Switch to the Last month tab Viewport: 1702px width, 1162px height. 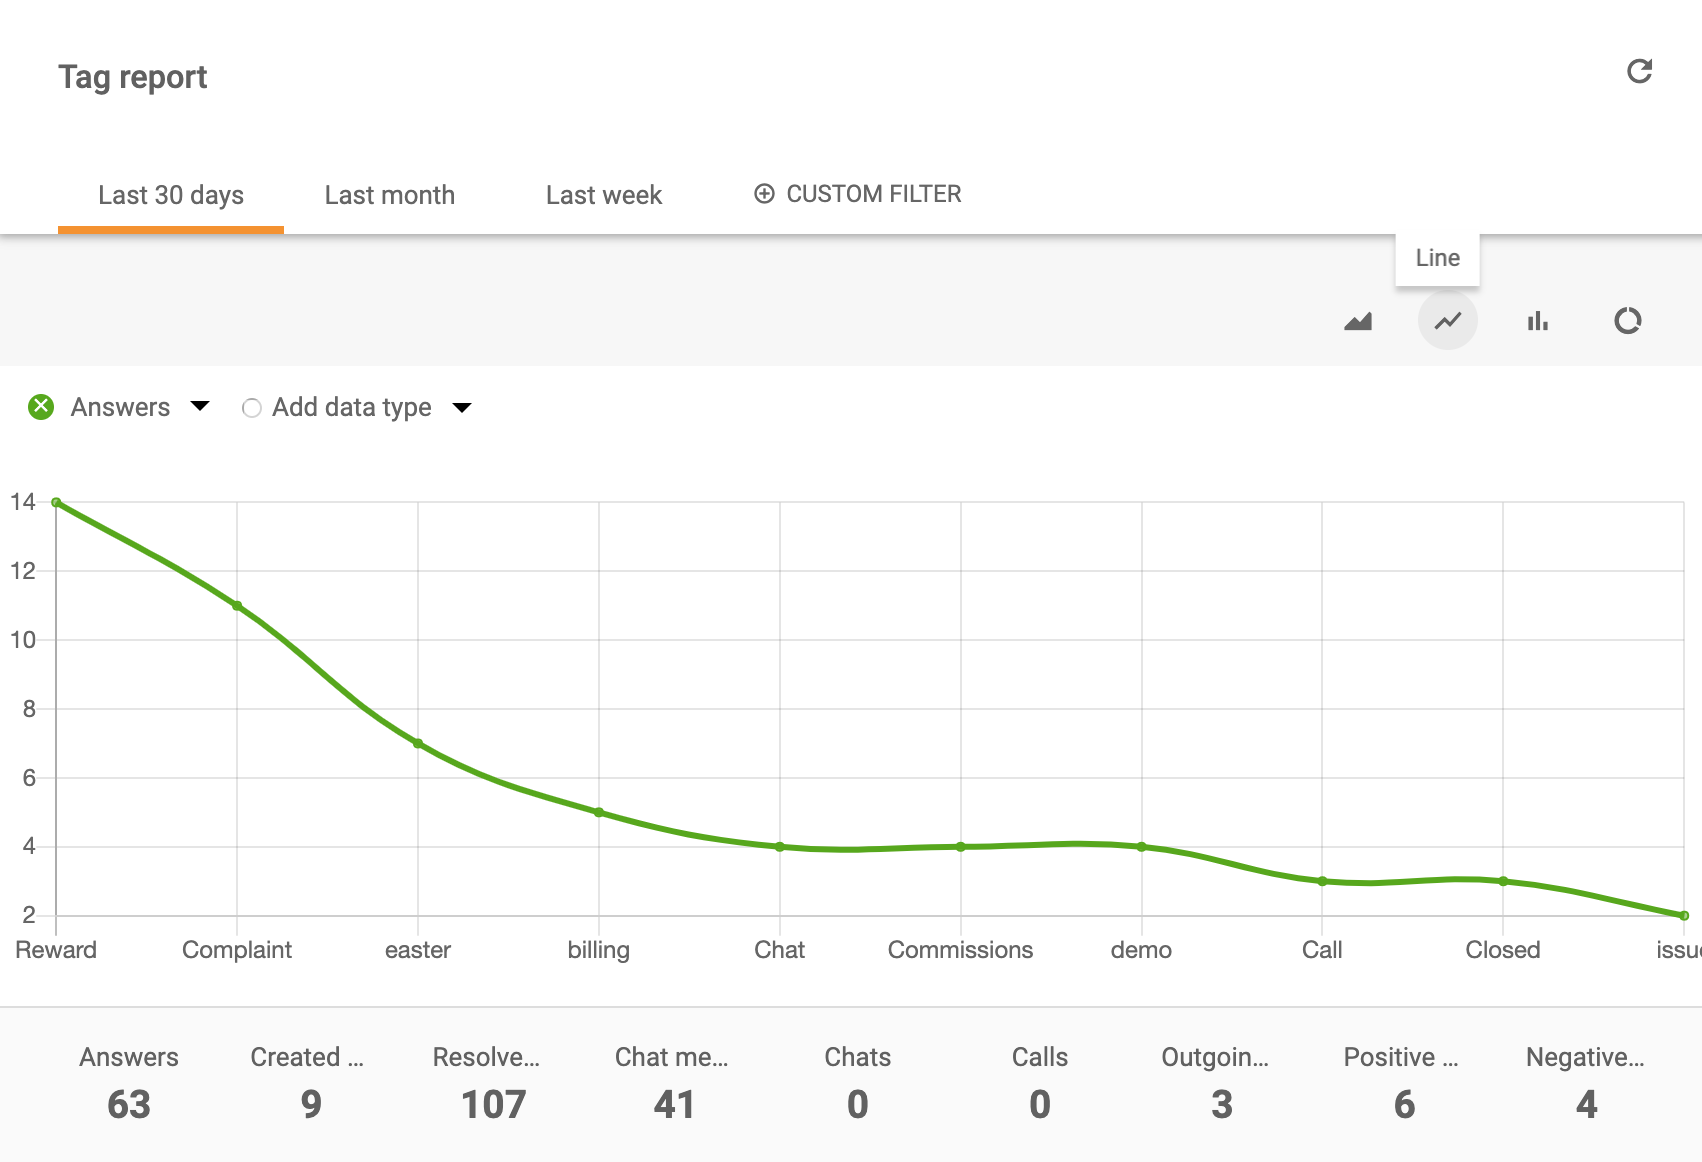pyautogui.click(x=389, y=195)
